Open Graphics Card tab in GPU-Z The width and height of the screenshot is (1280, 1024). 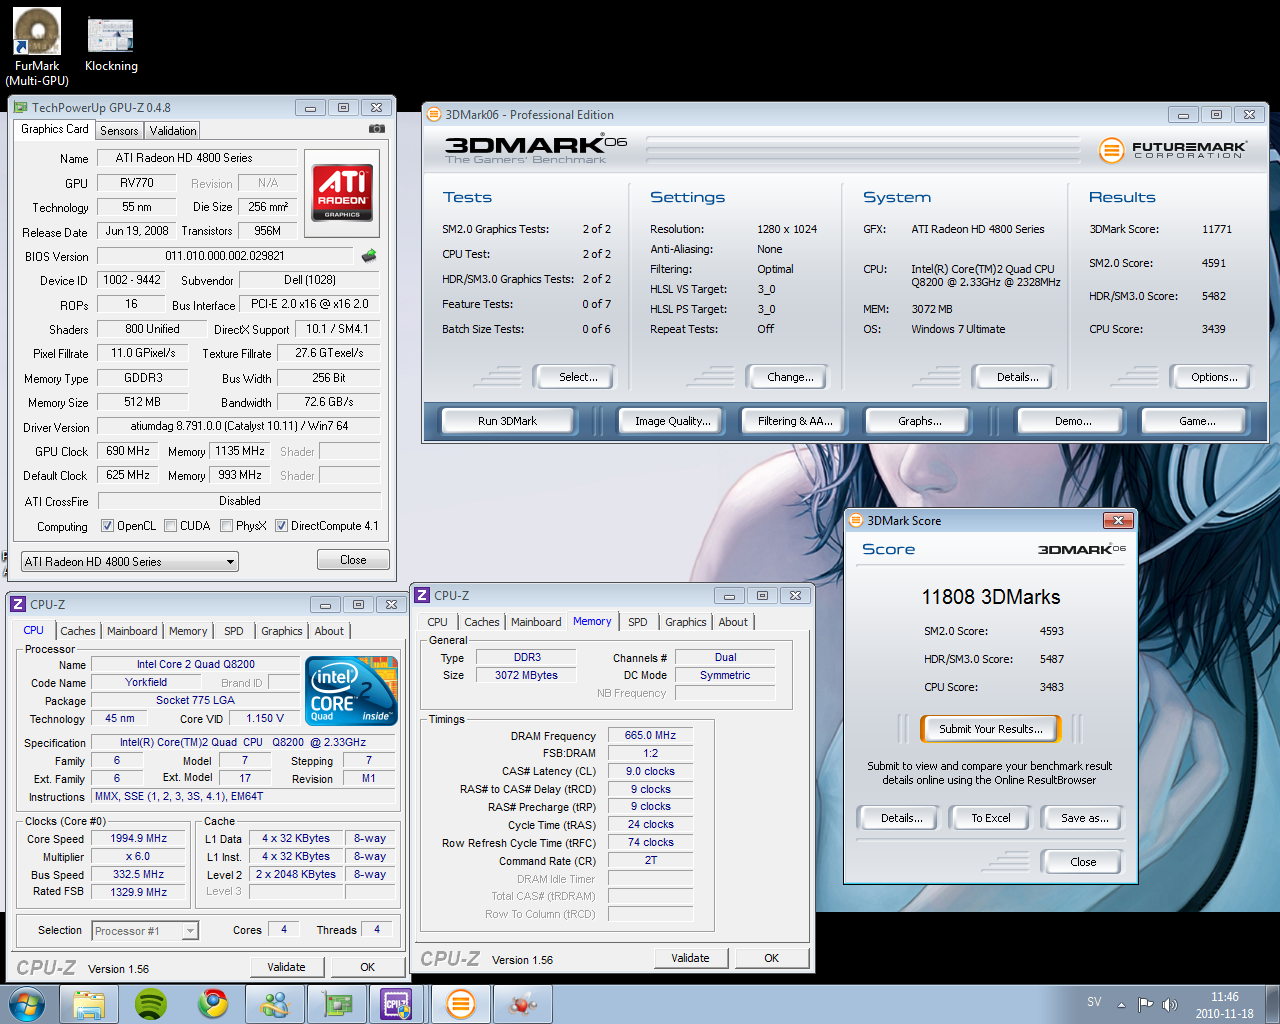pyautogui.click(x=55, y=129)
